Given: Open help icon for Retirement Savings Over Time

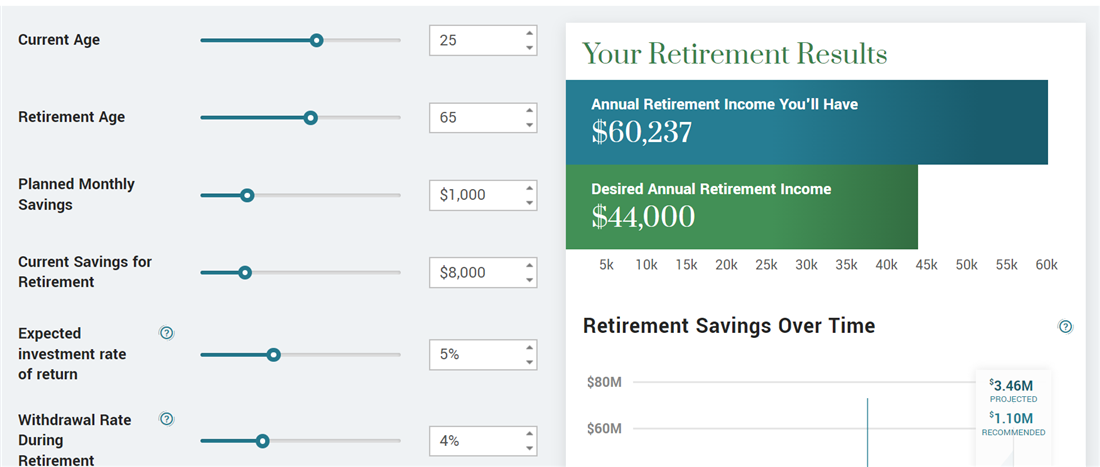Looking at the screenshot, I should 1065,327.
